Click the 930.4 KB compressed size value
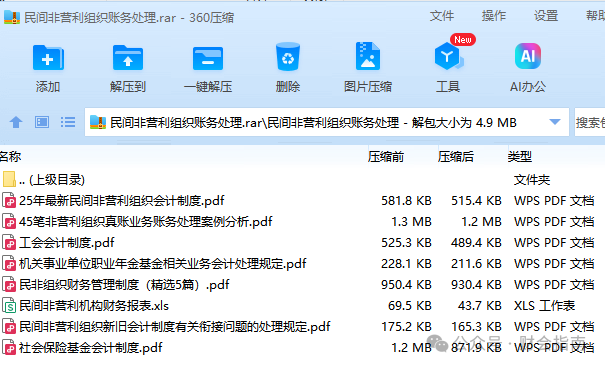This screenshot has width=605, height=367. coord(476,285)
